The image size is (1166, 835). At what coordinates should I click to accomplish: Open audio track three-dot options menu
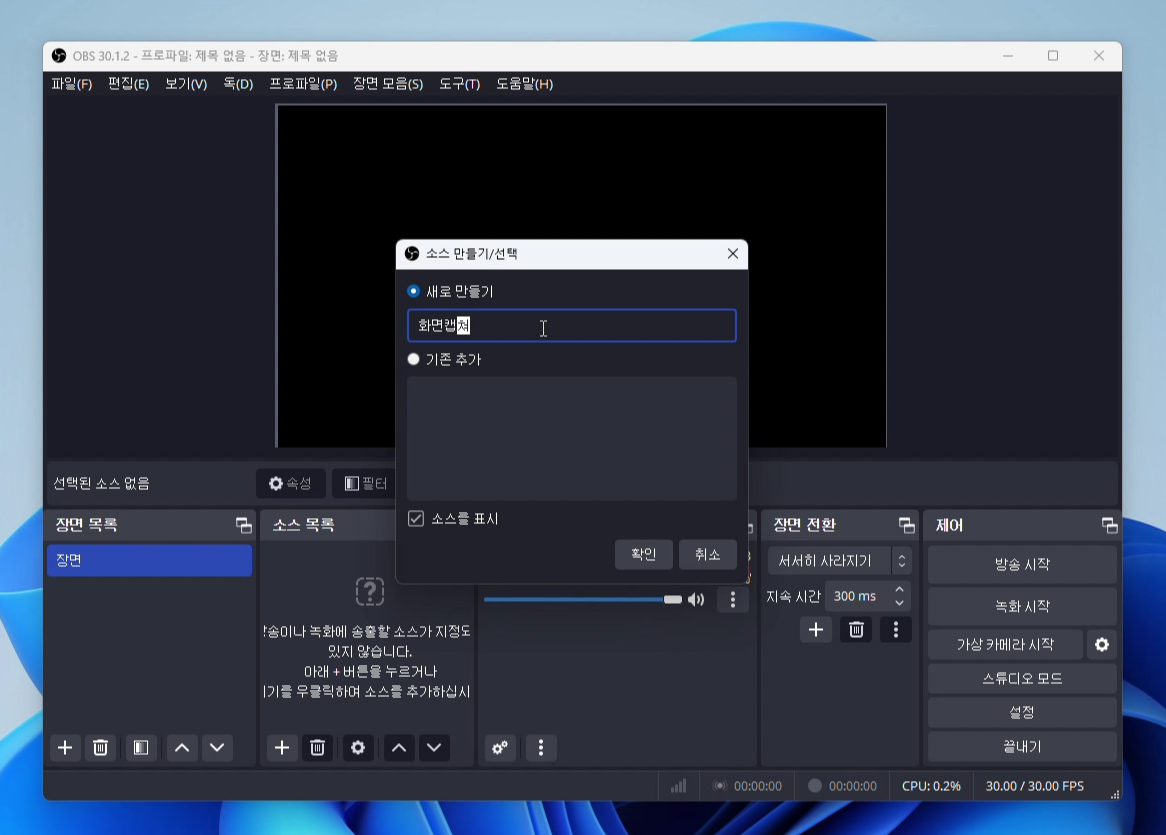[732, 599]
